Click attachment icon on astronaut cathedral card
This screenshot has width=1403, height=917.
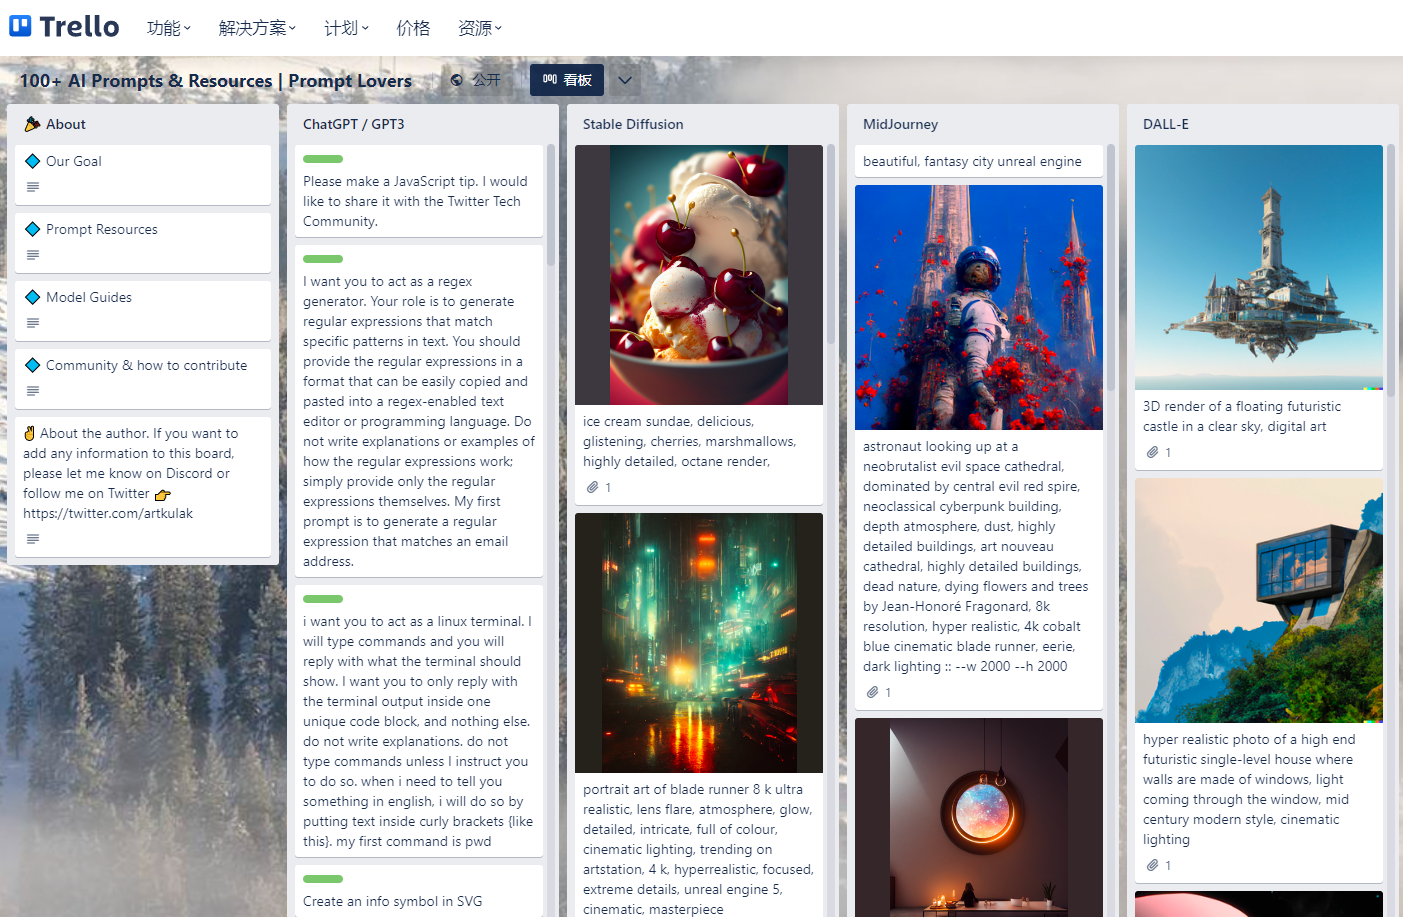click(873, 692)
